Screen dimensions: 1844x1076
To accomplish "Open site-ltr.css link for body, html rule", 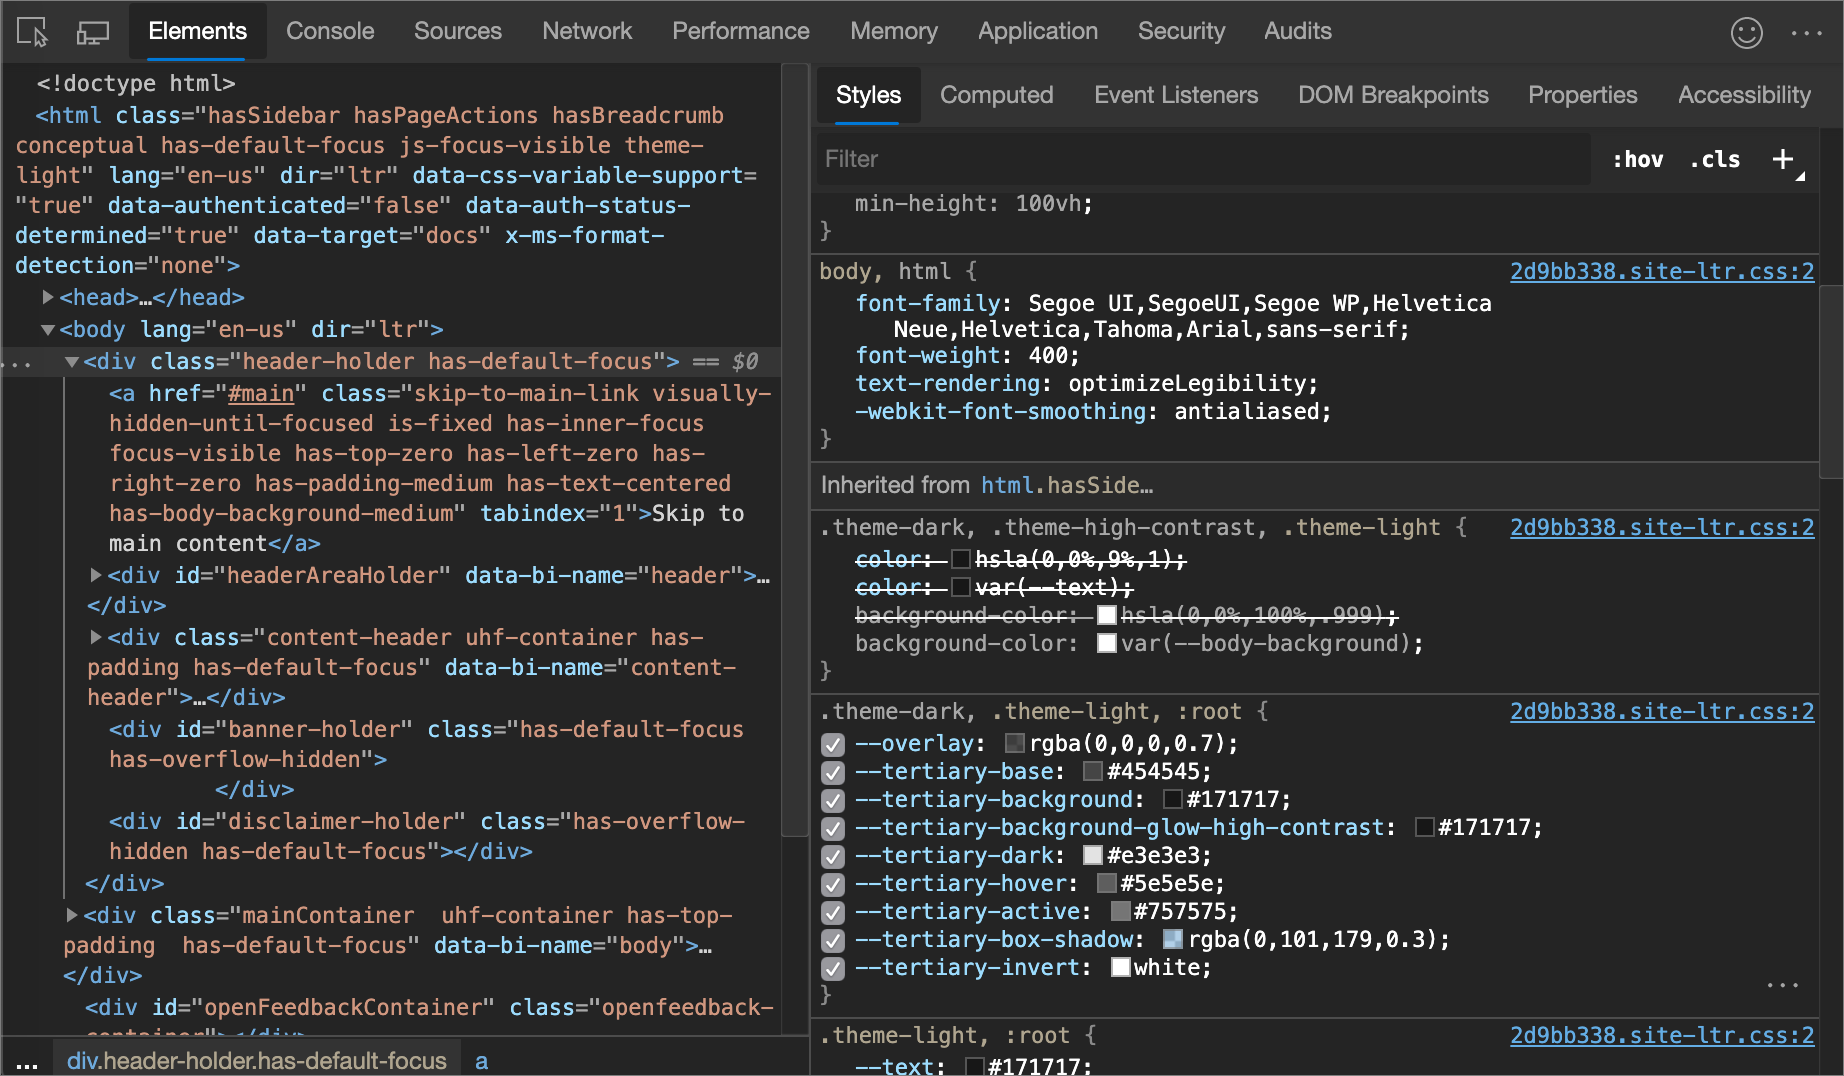I will click(1661, 271).
